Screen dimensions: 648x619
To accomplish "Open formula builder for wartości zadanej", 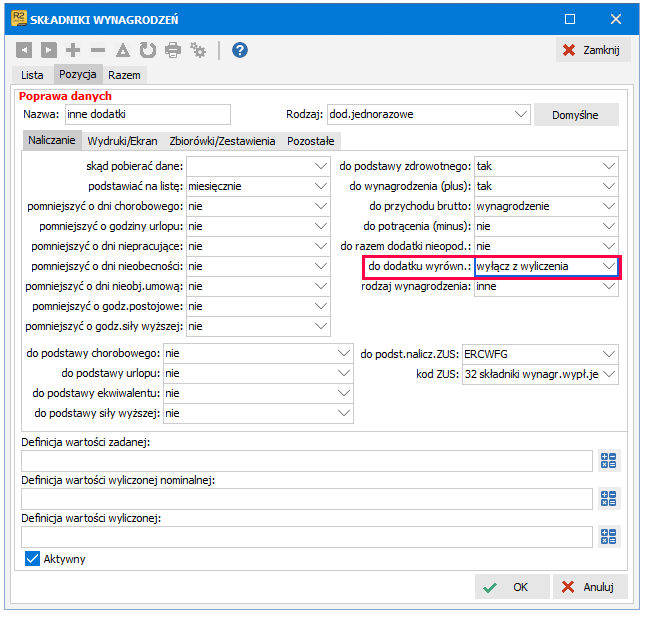I will click(609, 461).
